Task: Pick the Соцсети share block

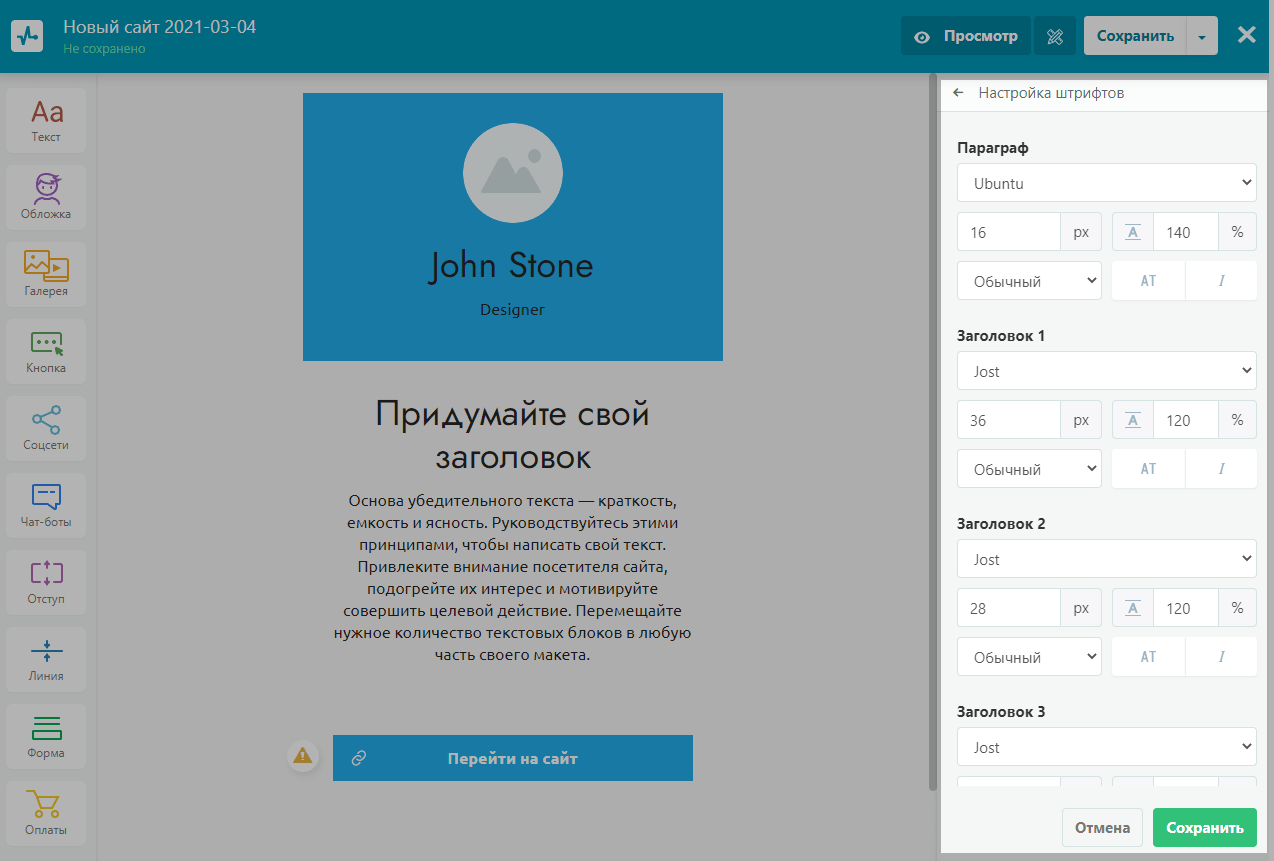Action: 46,428
